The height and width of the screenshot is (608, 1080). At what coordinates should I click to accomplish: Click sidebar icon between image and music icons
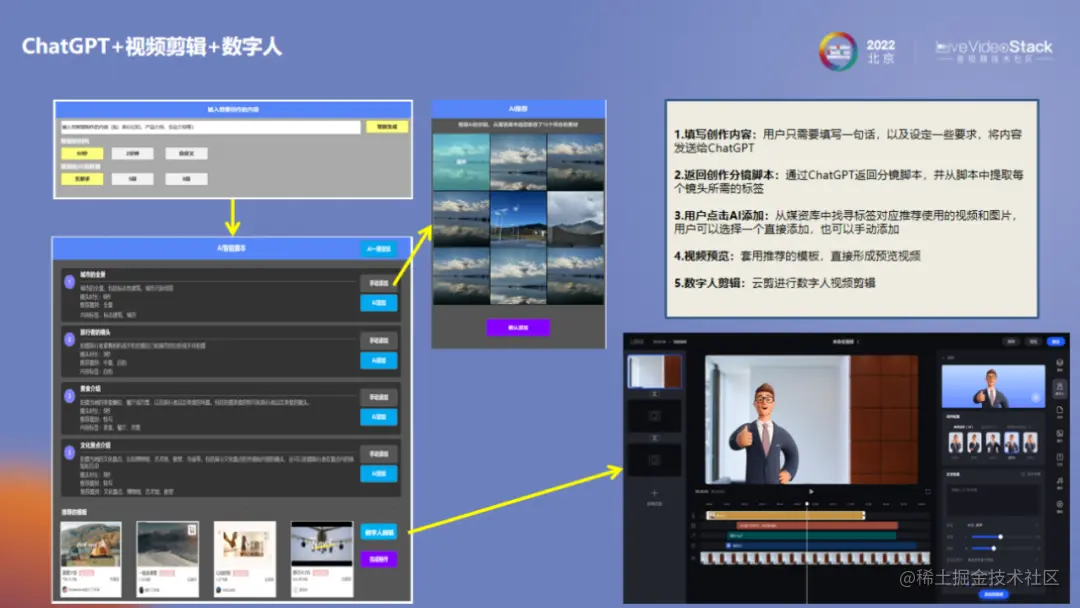(x=1059, y=457)
